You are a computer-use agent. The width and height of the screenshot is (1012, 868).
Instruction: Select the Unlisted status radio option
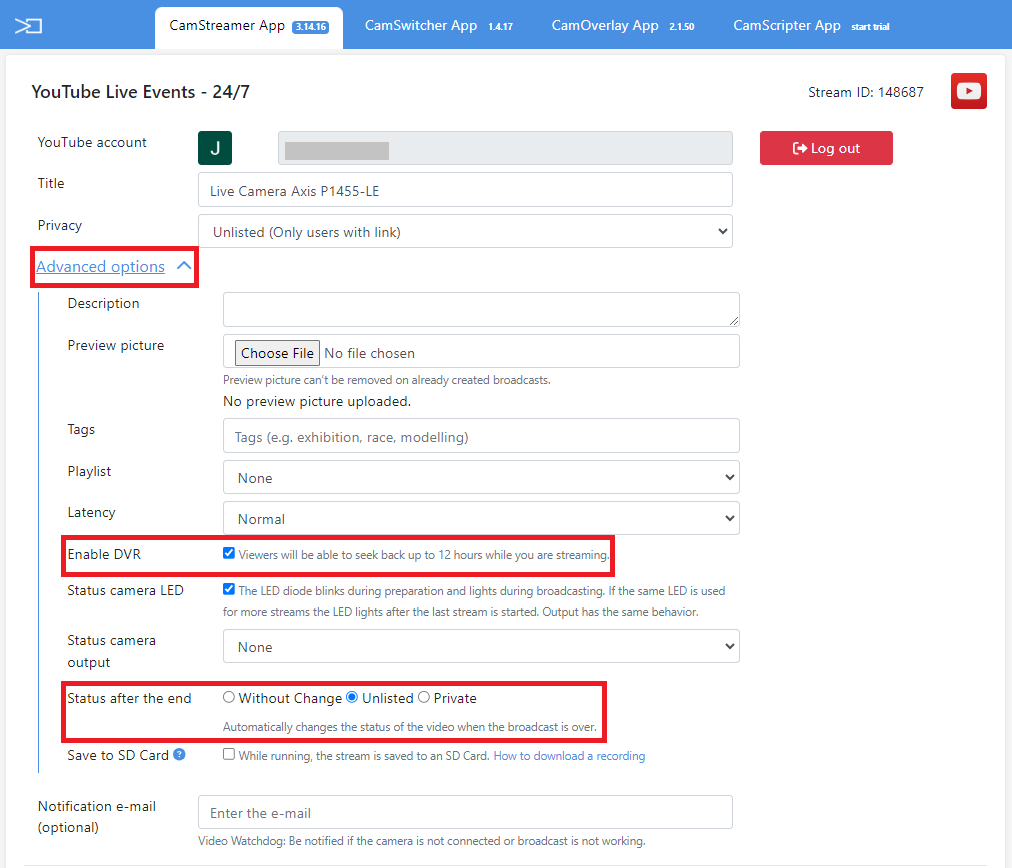point(352,697)
